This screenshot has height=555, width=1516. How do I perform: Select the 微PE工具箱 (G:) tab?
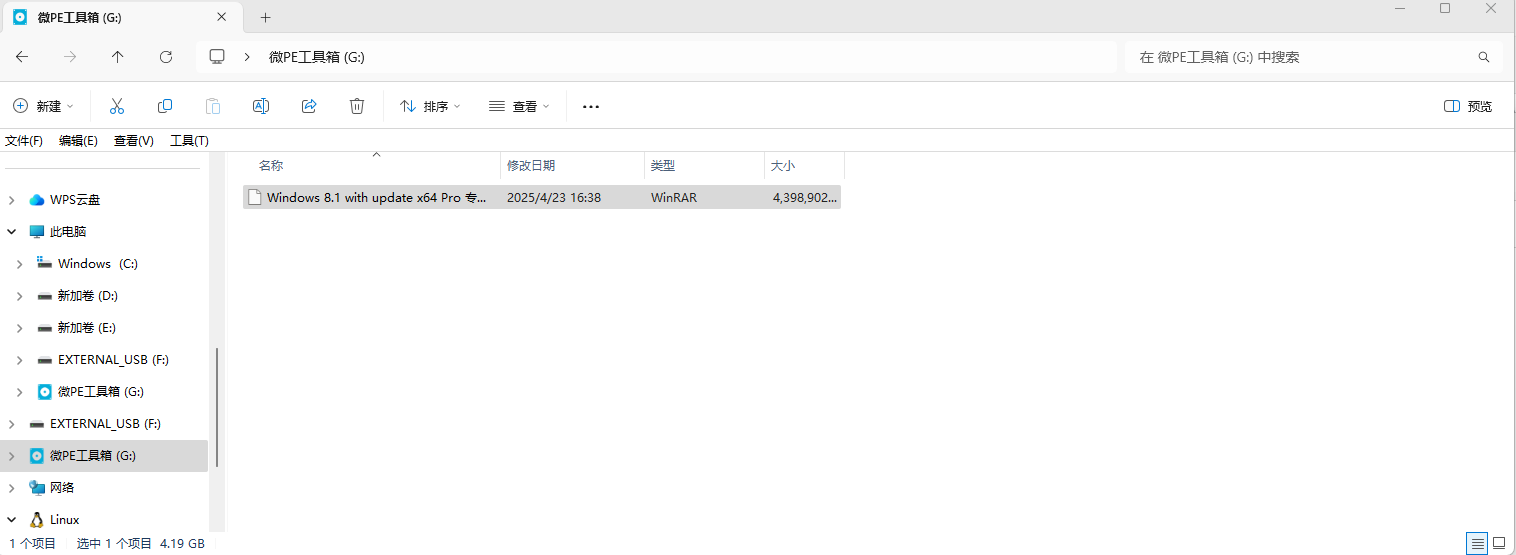pyautogui.click(x=121, y=17)
